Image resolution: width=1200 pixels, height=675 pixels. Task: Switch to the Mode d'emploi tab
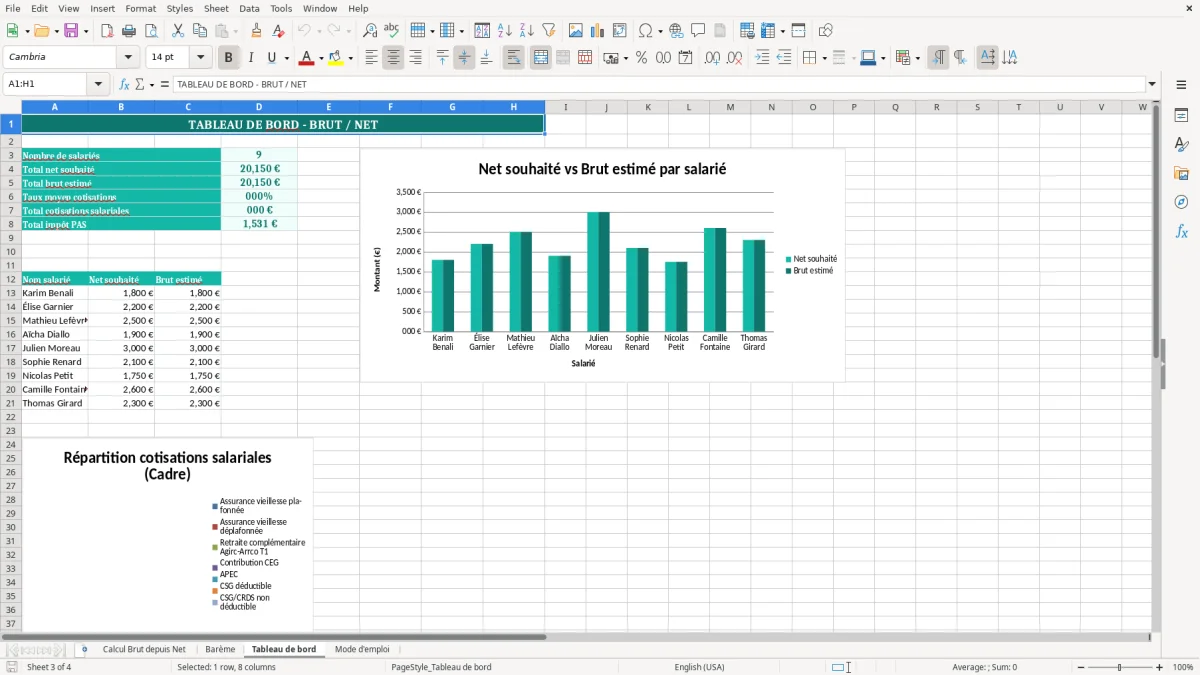click(x=362, y=649)
